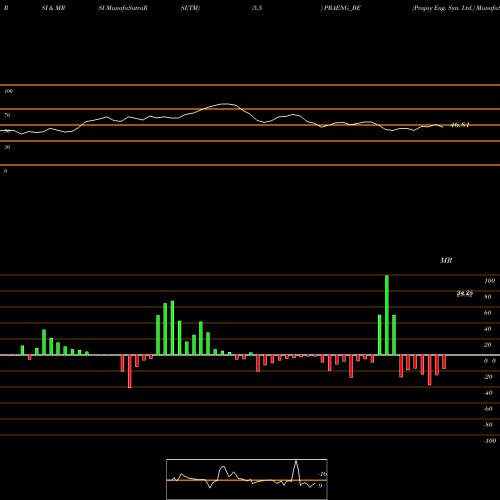The width and height of the screenshot is (500, 500).
Task: Open the mini overview chart thumbnail
Action: coord(247,479)
